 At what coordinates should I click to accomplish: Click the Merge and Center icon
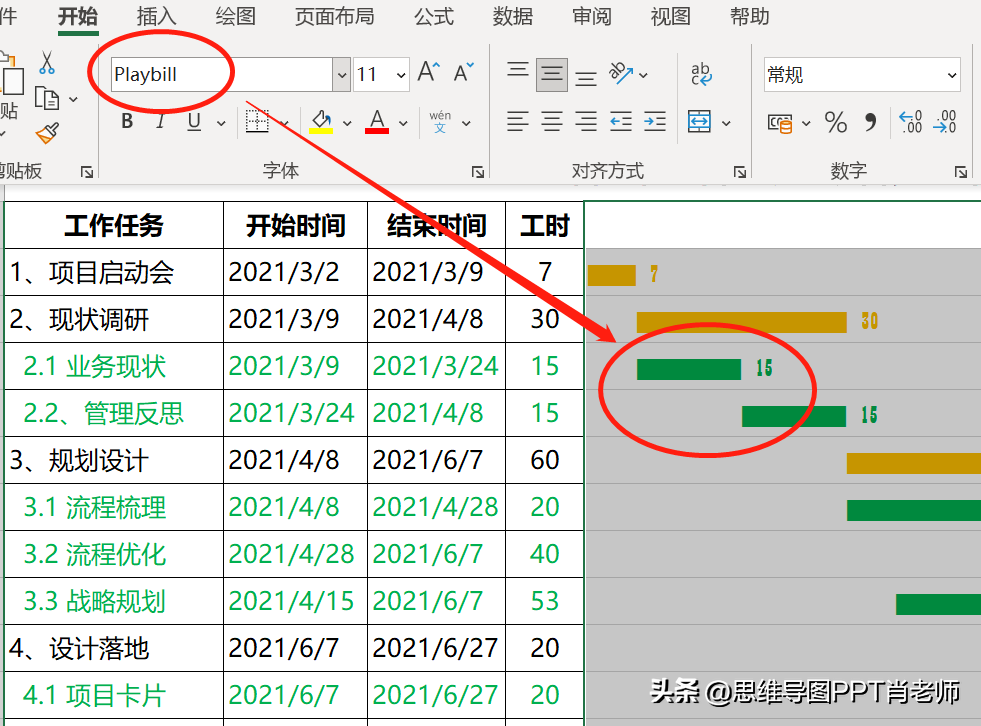699,121
